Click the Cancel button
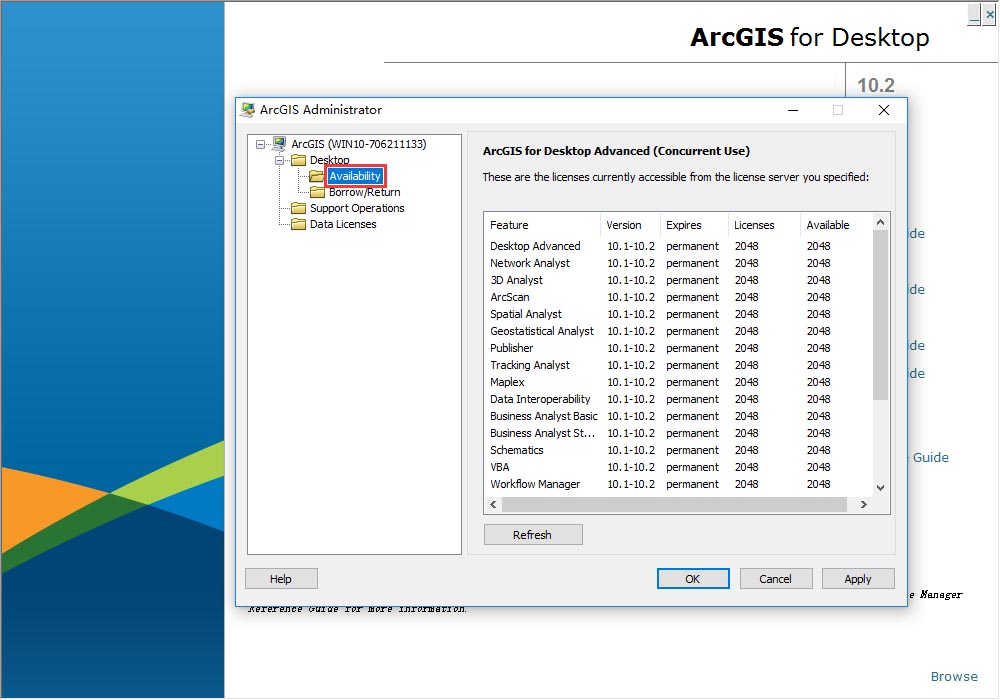This screenshot has height=700, width=1000. [x=775, y=578]
